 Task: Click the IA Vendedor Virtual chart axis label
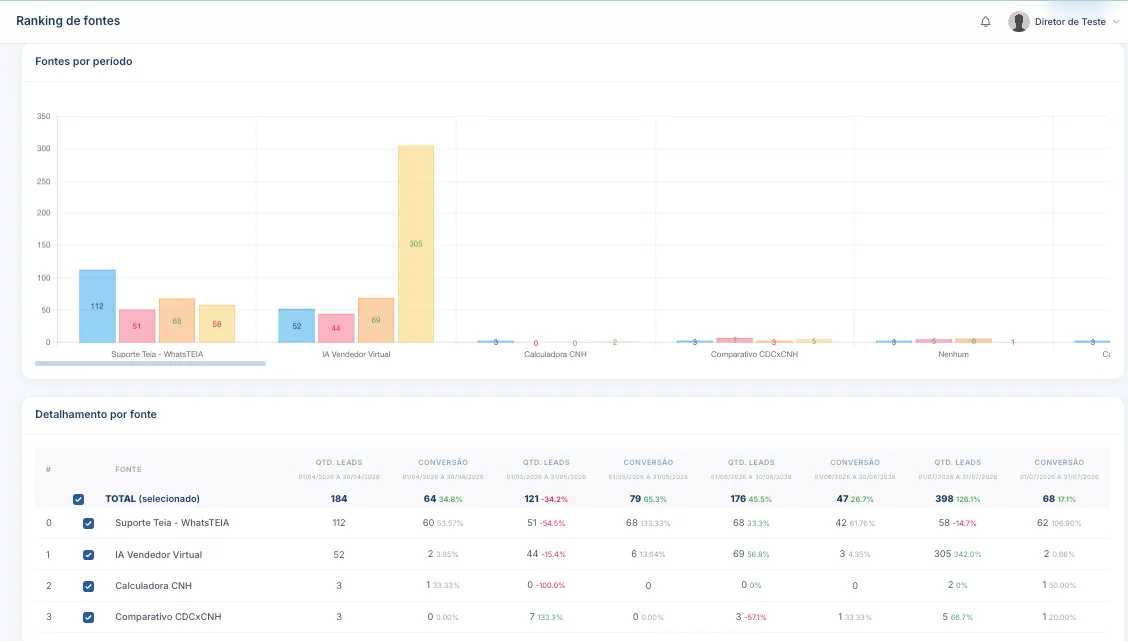click(356, 355)
